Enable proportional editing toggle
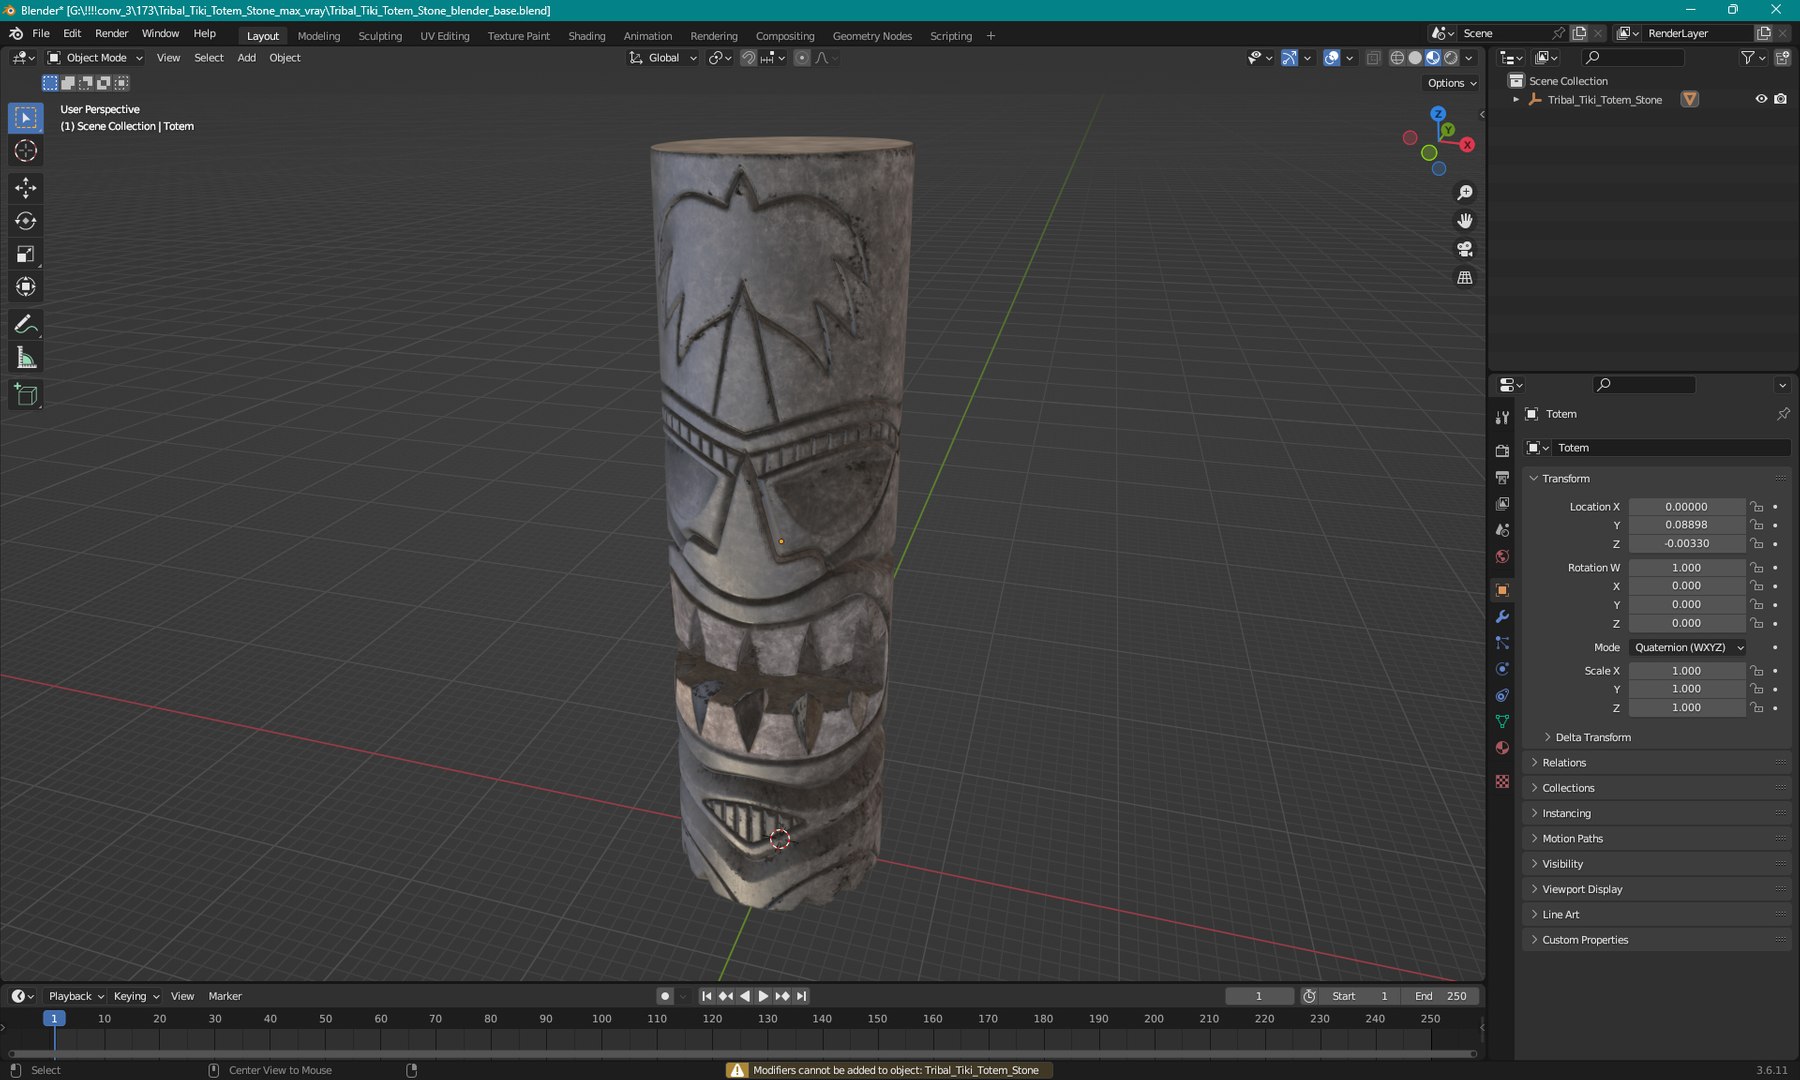The height and width of the screenshot is (1080, 1800). pos(802,58)
